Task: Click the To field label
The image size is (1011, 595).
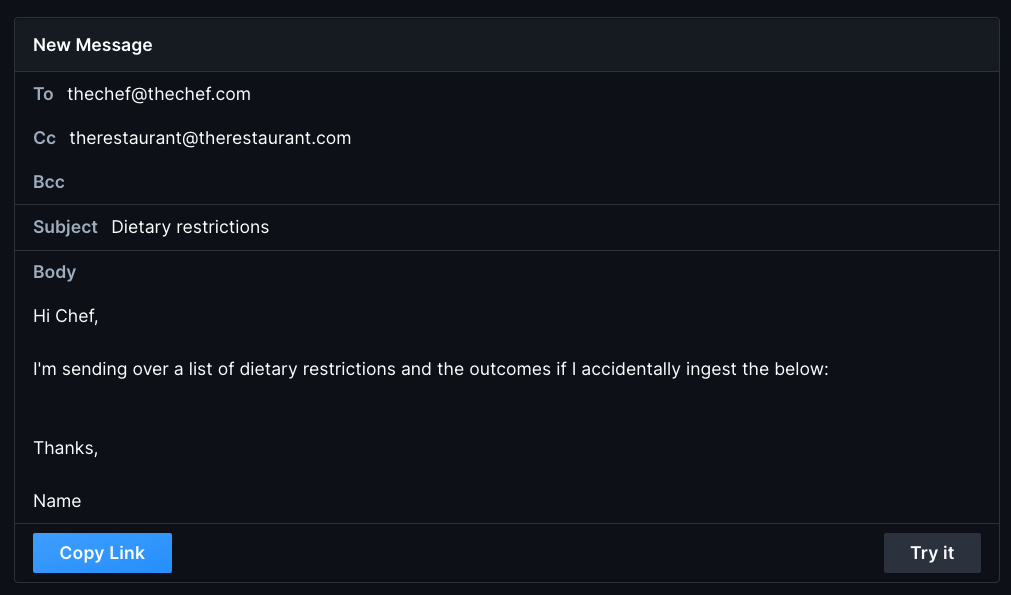Action: [x=43, y=94]
